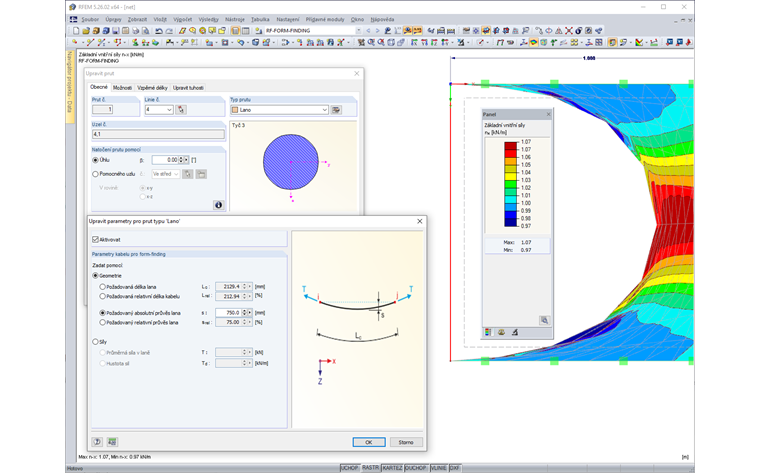Click the red X delete results icon
Image resolution: width=760 pixels, height=473 pixels.
pyautogui.click(x=569, y=31)
